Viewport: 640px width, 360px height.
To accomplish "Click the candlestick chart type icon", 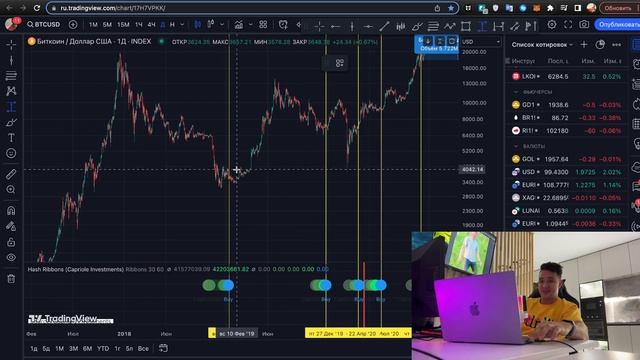I will click(198, 25).
